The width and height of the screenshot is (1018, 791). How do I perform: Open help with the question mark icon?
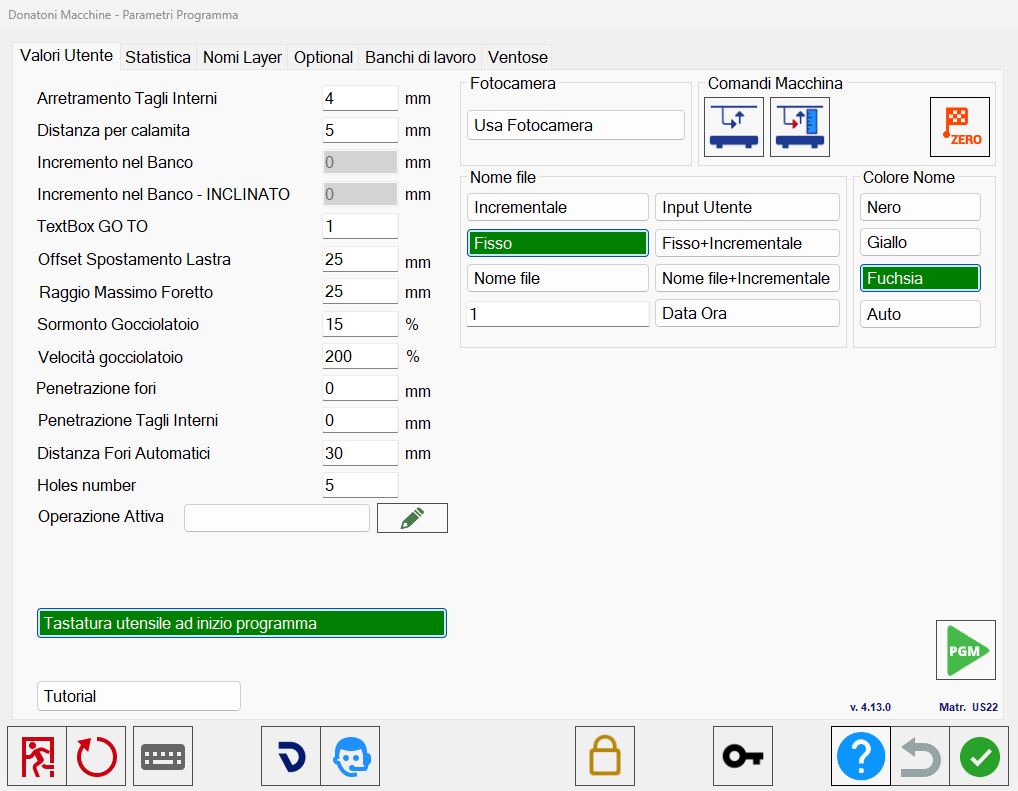pos(861,756)
